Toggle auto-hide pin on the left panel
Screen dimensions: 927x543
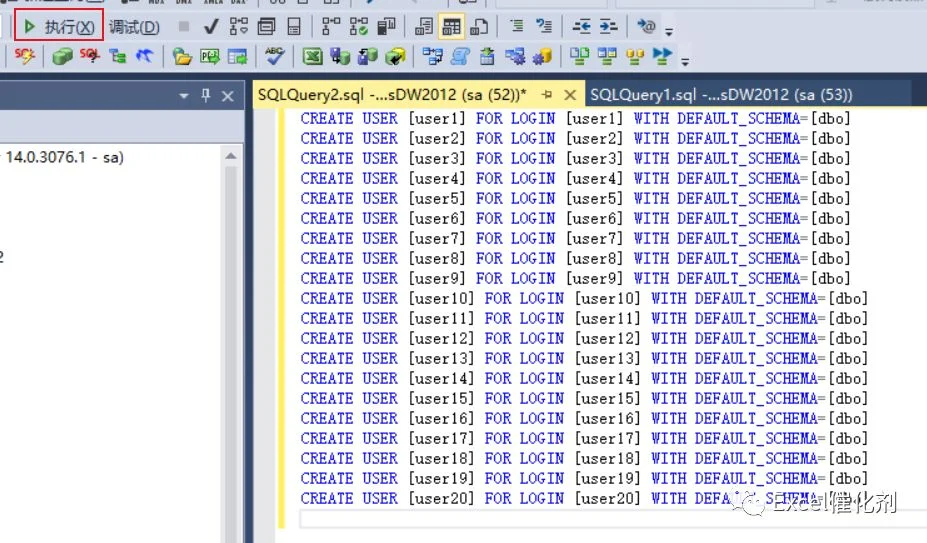[x=206, y=95]
